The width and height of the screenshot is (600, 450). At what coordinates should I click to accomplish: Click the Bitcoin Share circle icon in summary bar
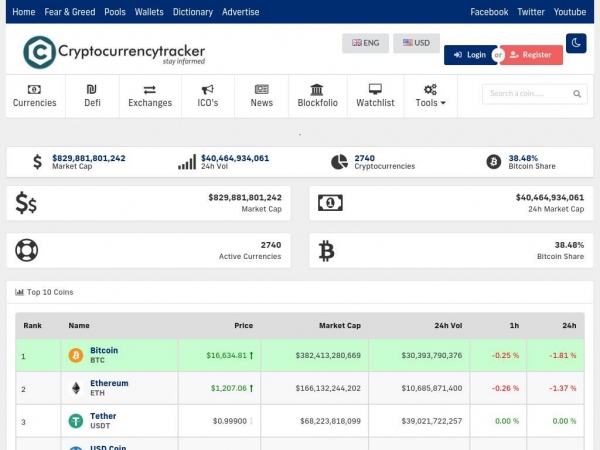pyautogui.click(x=494, y=162)
